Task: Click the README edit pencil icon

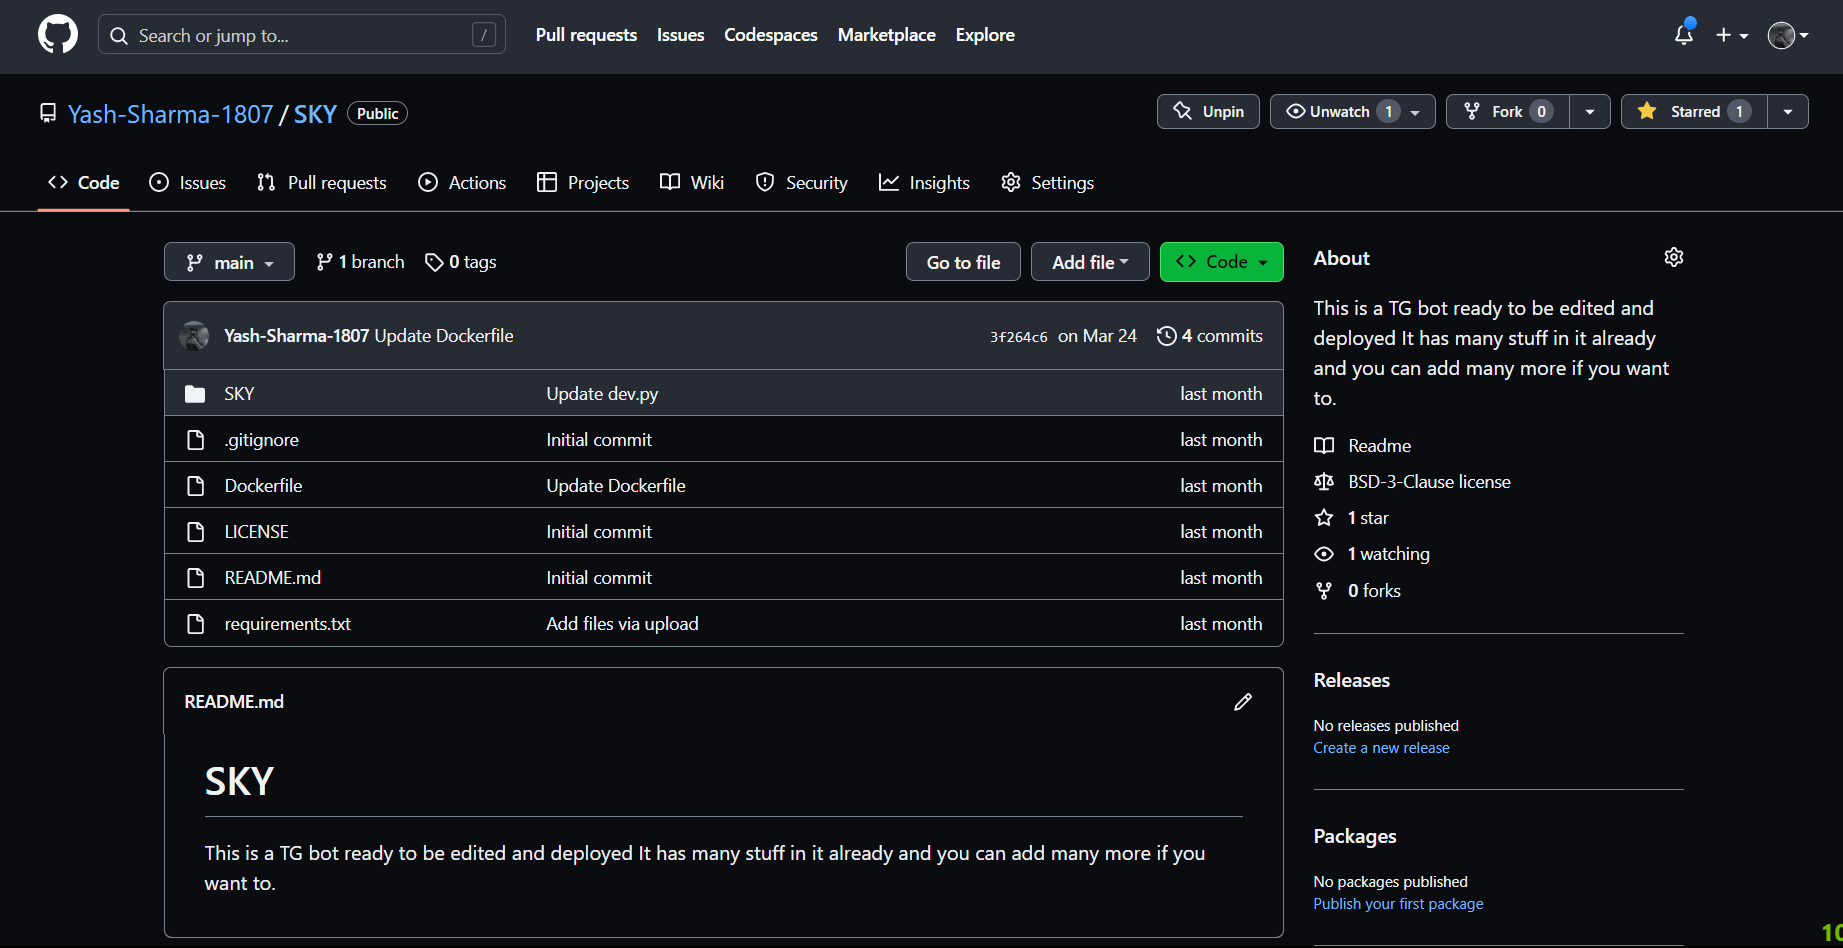Action: pyautogui.click(x=1243, y=702)
